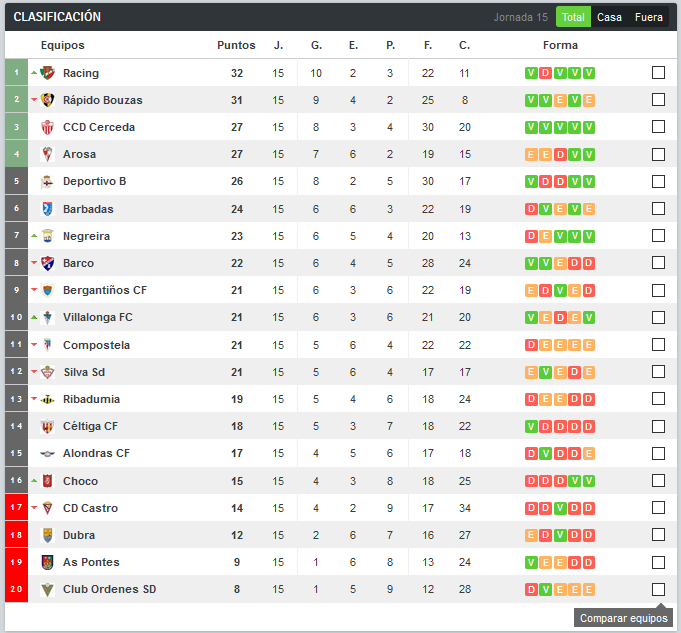Select the Dubra comparison checkbox
The image size is (681, 633).
click(658, 535)
